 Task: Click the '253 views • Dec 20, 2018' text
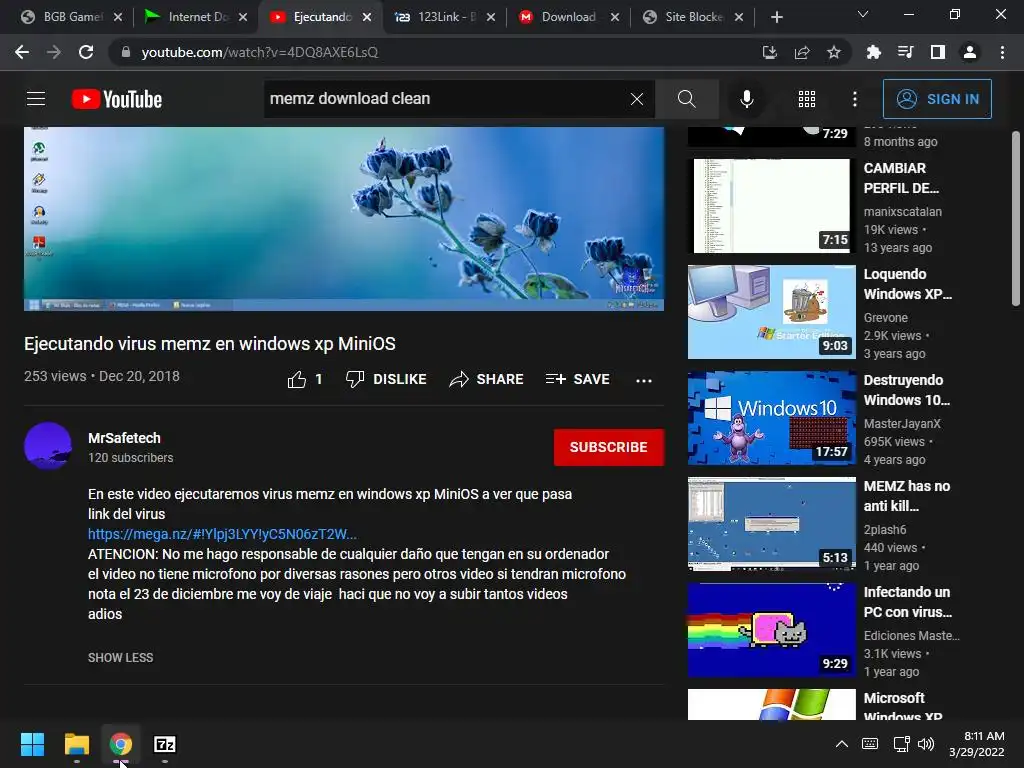102,376
